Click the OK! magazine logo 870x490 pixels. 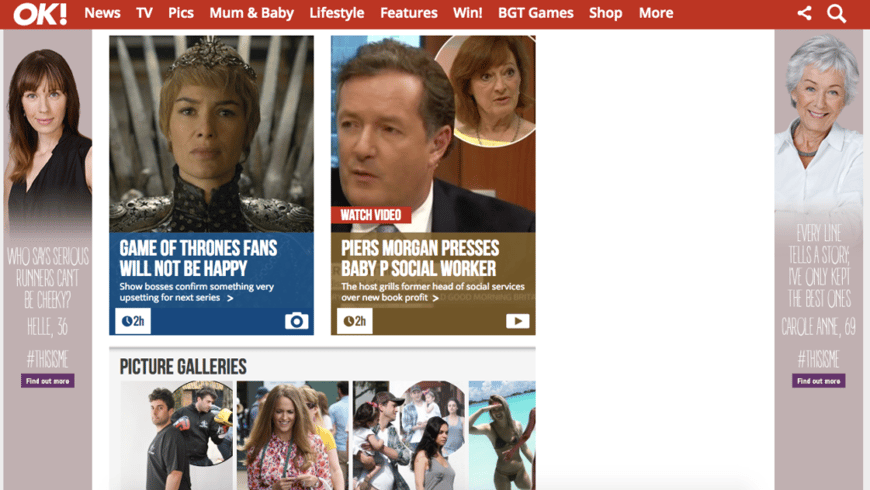[x=40, y=14]
